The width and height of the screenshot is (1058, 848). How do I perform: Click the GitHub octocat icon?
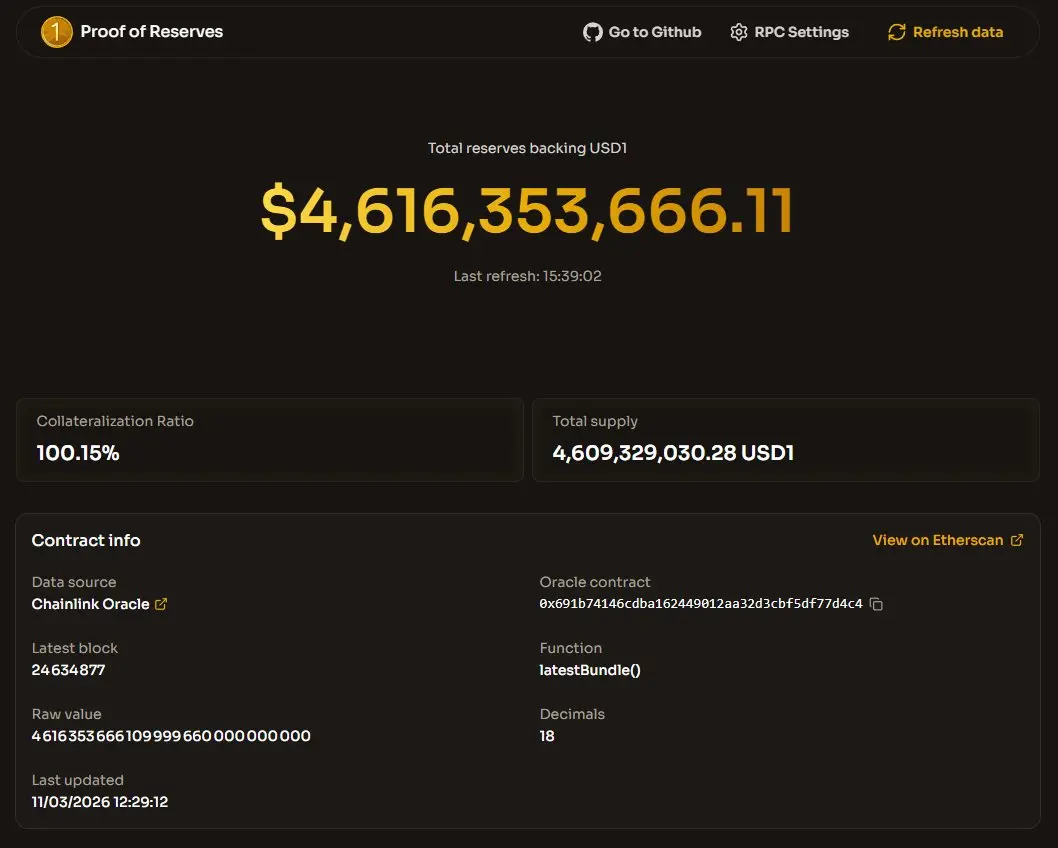(592, 32)
